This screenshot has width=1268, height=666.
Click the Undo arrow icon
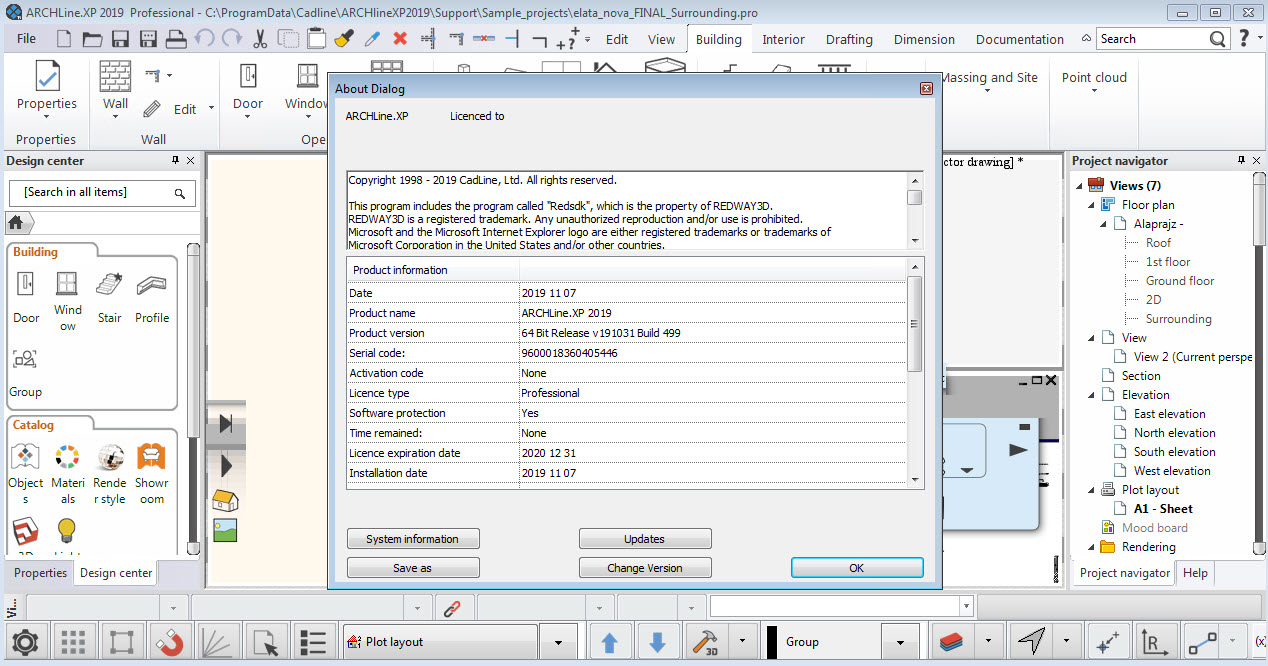(205, 39)
